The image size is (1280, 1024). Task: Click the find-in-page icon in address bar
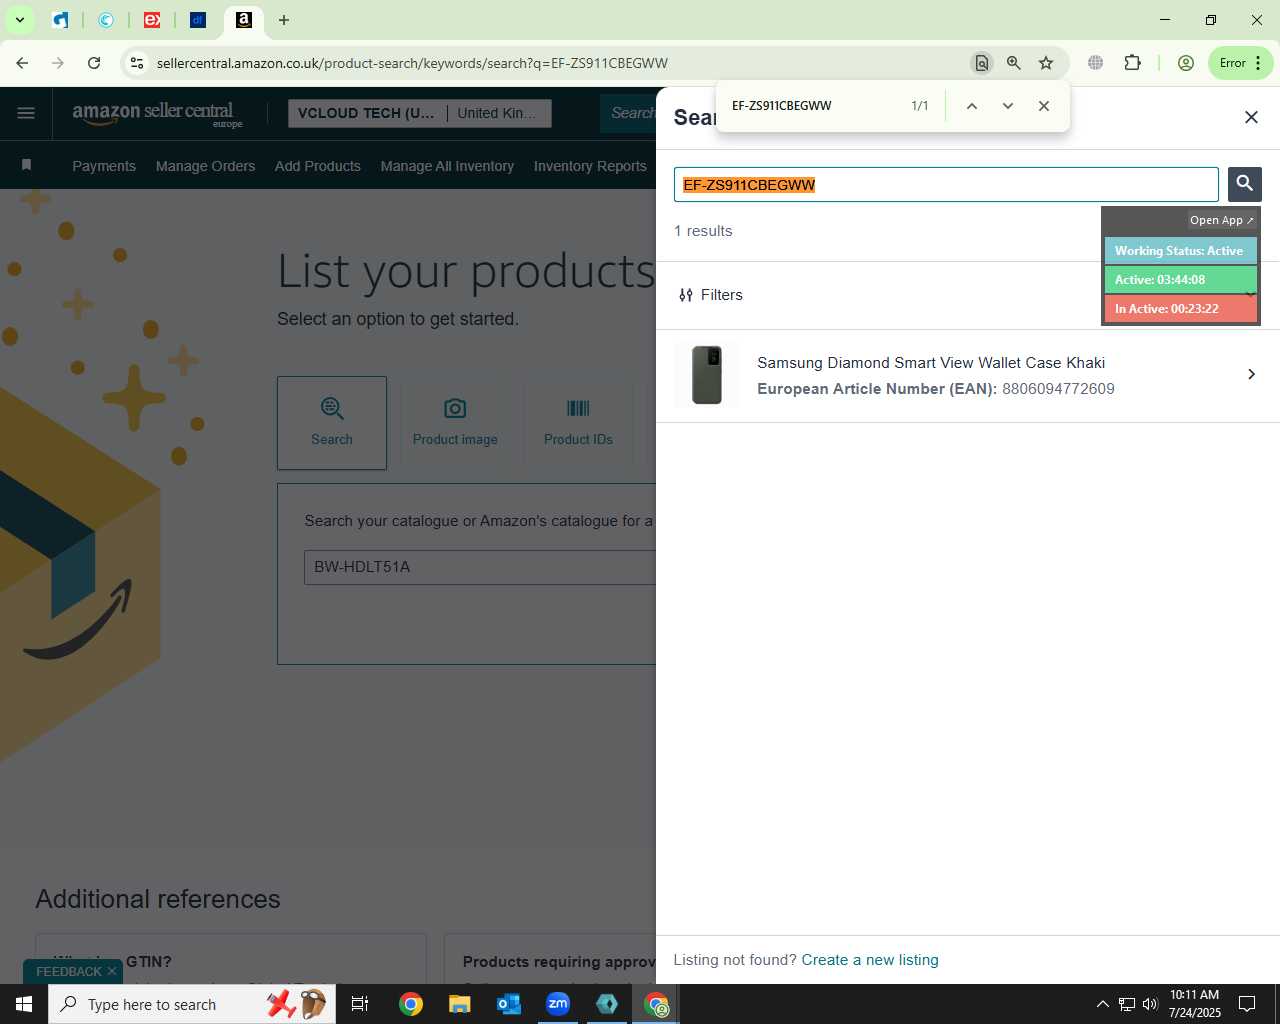981,63
